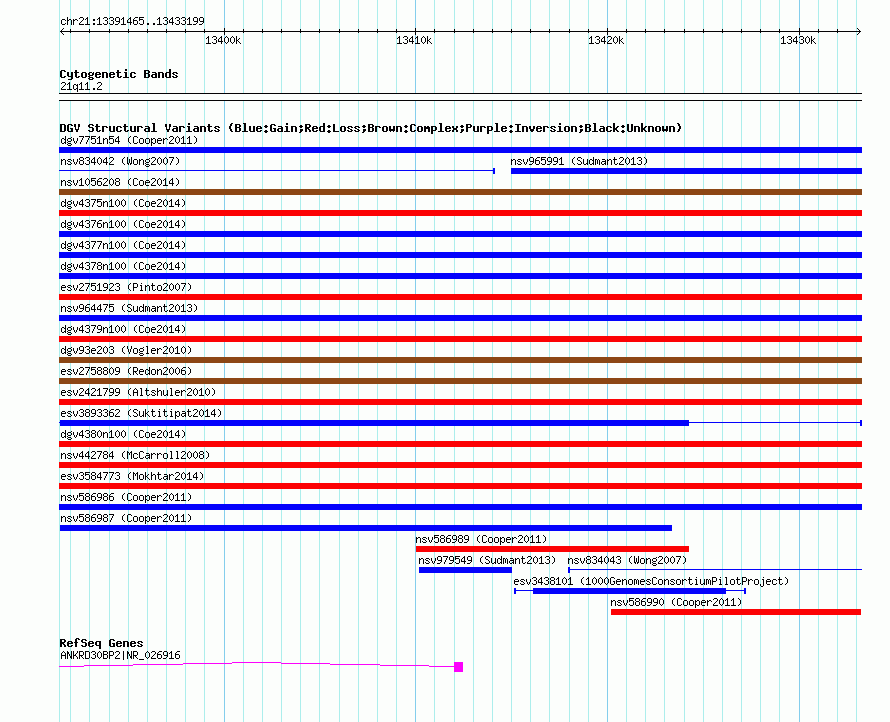890x722 pixels.
Task: Click the magenta ANKRD30BP2 exon block
Action: click(x=459, y=667)
